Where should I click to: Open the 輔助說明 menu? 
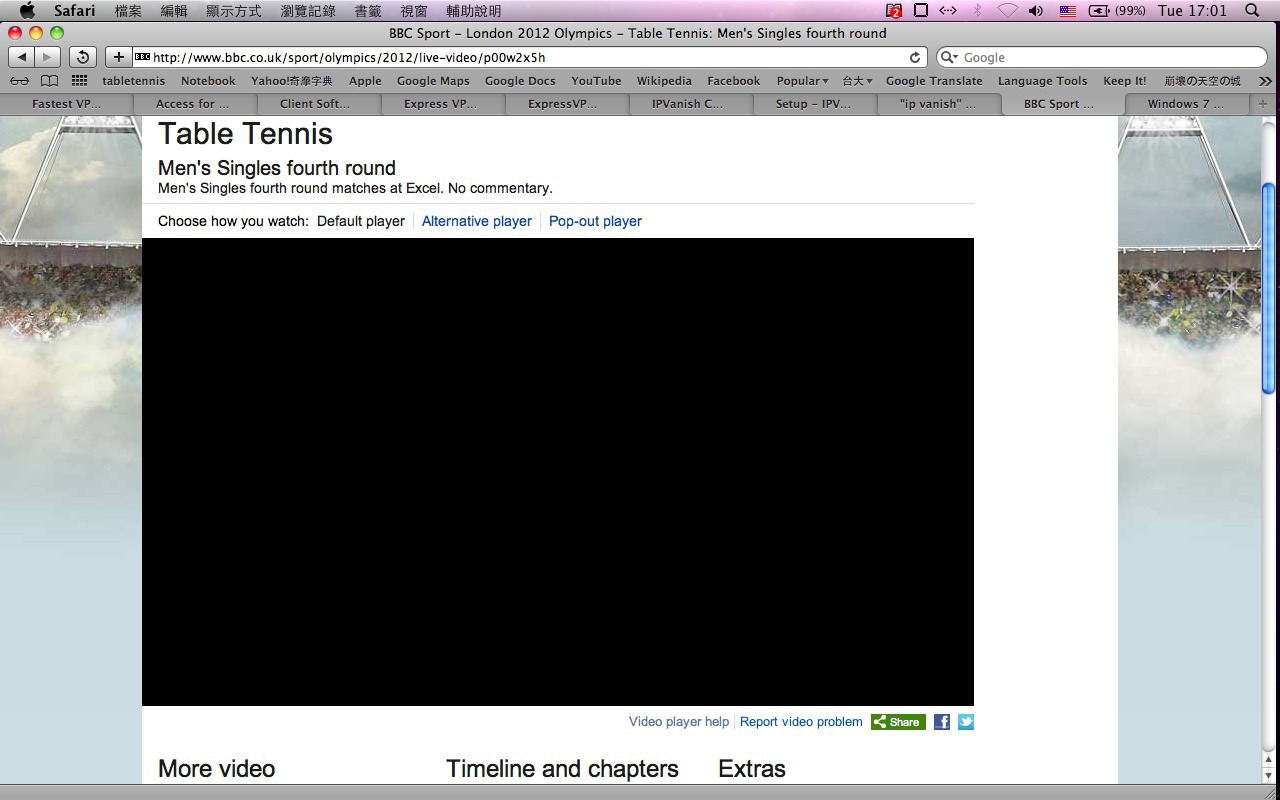(474, 11)
